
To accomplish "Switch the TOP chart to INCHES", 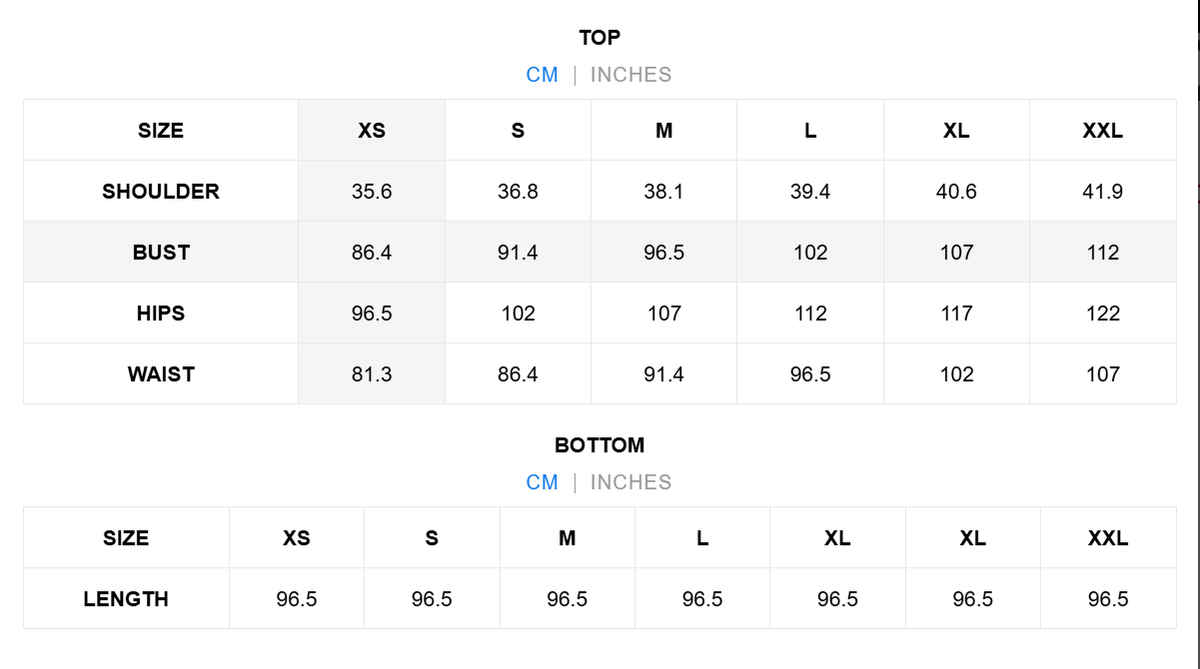I will 630,75.
